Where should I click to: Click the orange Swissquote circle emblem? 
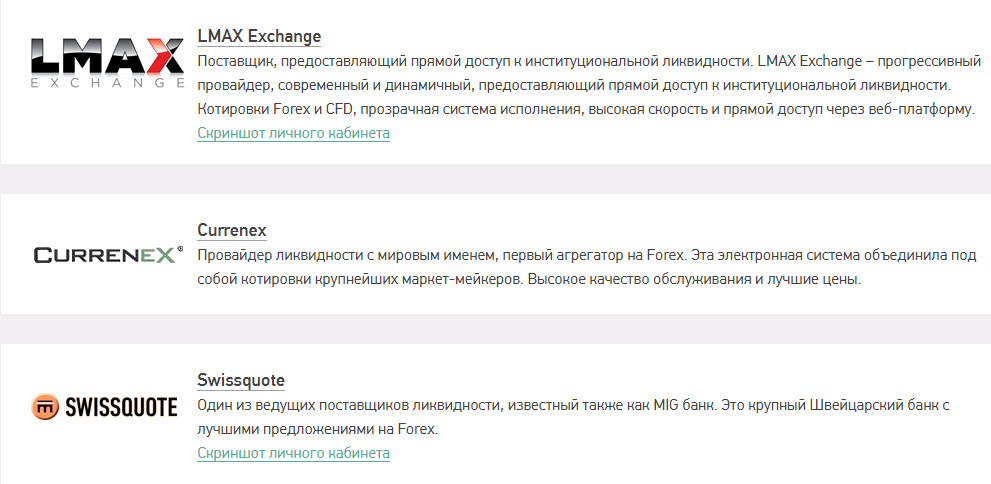45,407
